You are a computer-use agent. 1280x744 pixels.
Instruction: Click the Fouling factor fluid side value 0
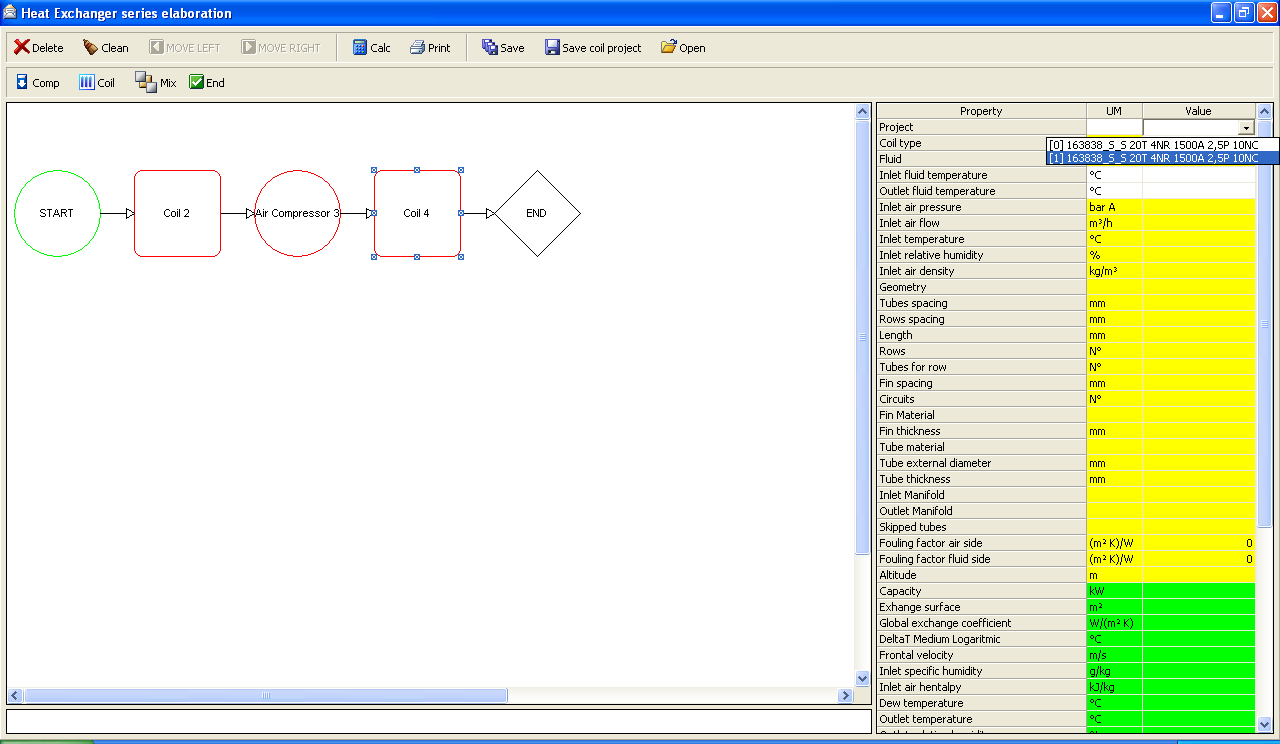point(1198,559)
